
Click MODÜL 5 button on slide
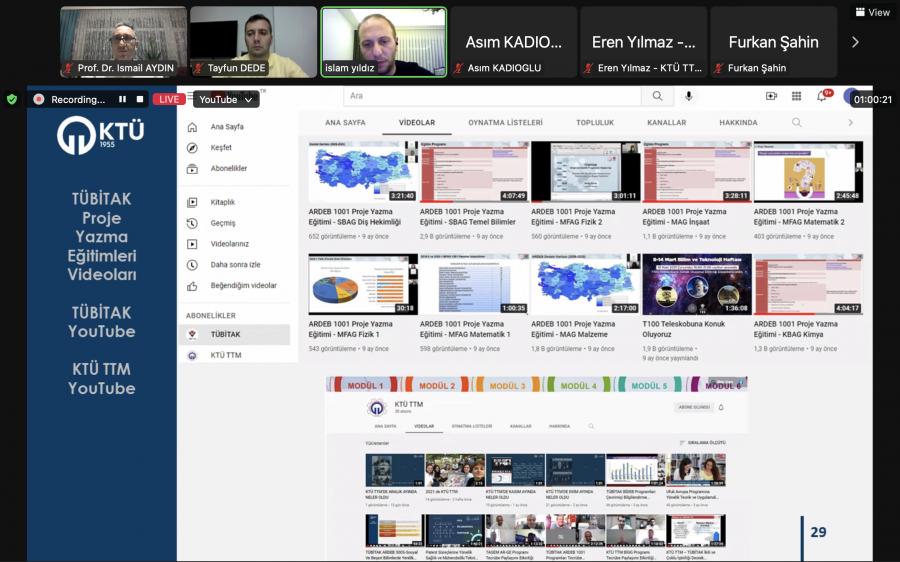[x=649, y=385]
